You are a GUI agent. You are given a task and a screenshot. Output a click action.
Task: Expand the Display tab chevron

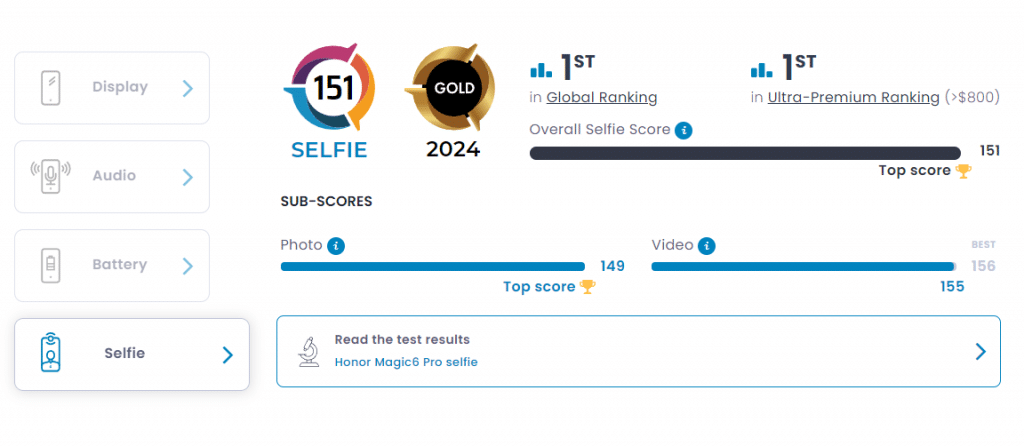[187, 88]
